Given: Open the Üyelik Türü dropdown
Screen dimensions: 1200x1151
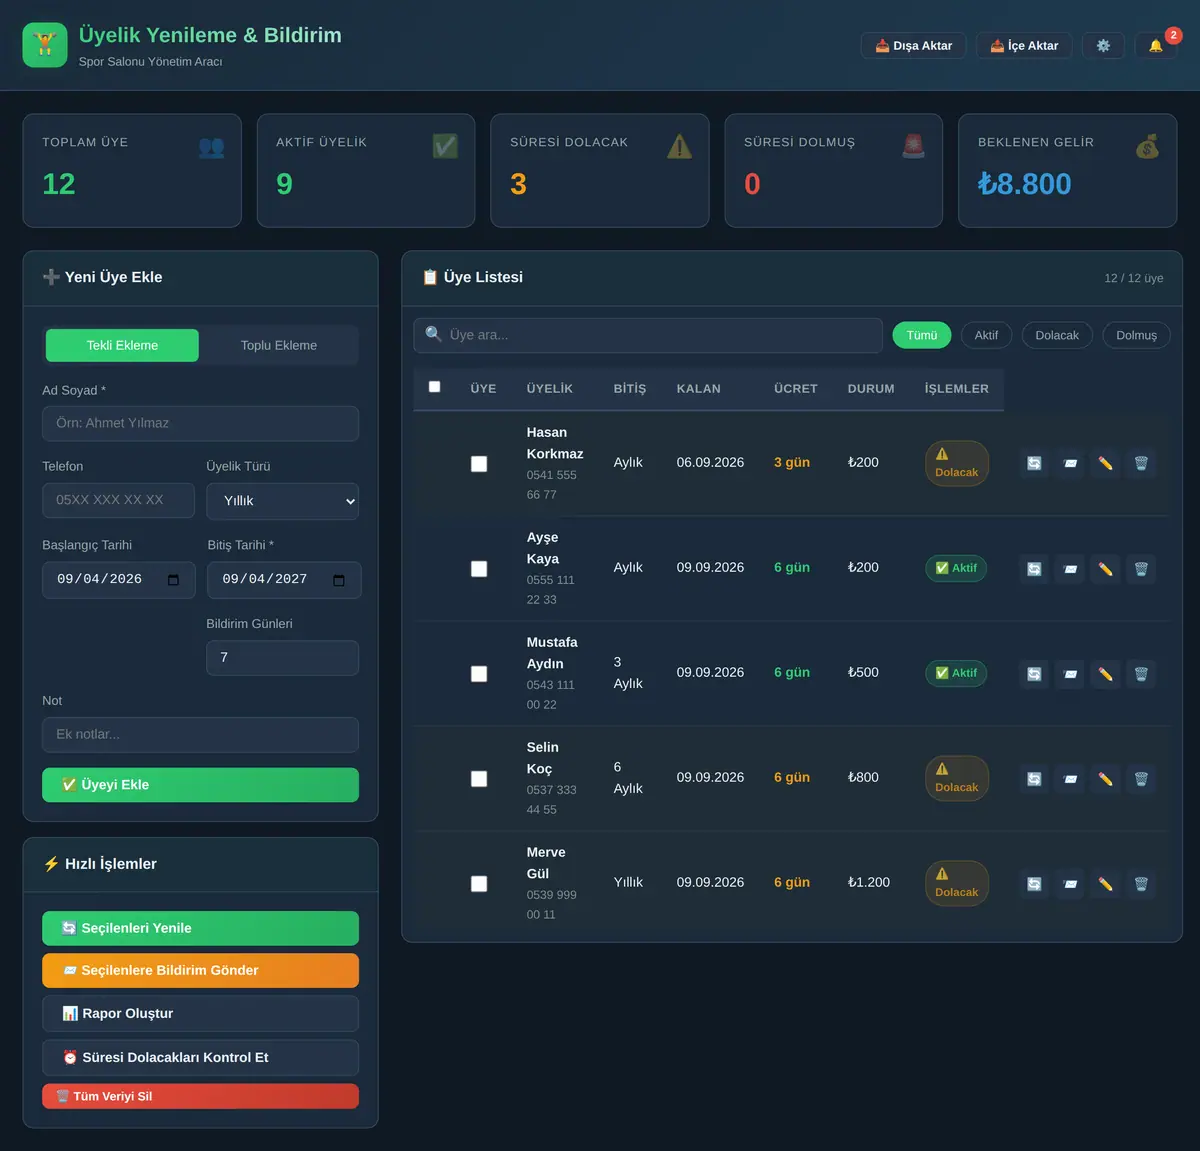Looking at the screenshot, I should (283, 501).
